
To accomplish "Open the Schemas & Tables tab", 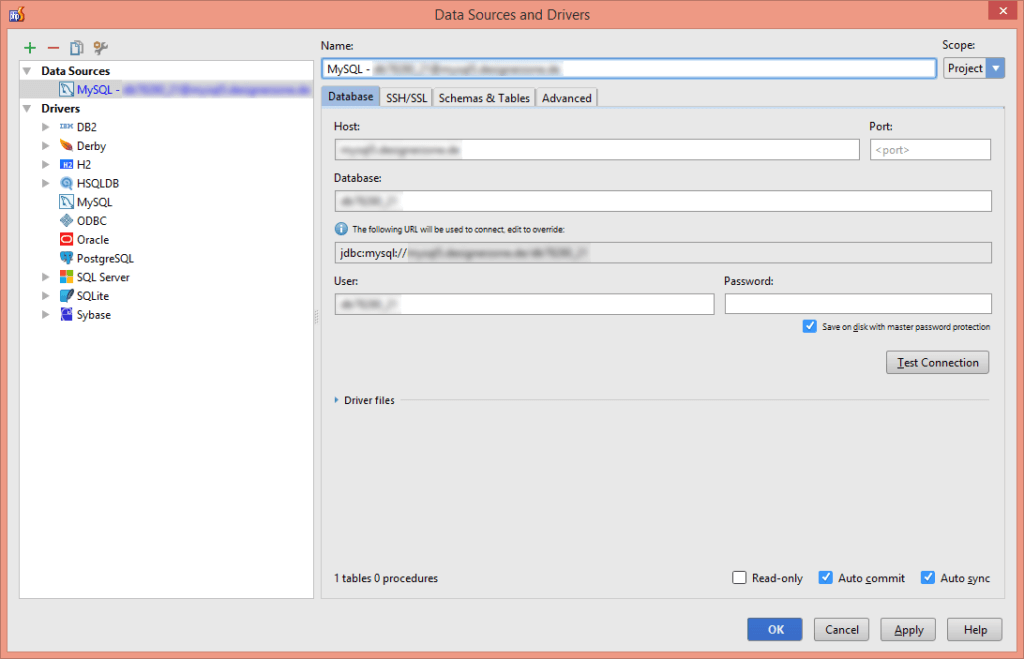I will pos(484,97).
